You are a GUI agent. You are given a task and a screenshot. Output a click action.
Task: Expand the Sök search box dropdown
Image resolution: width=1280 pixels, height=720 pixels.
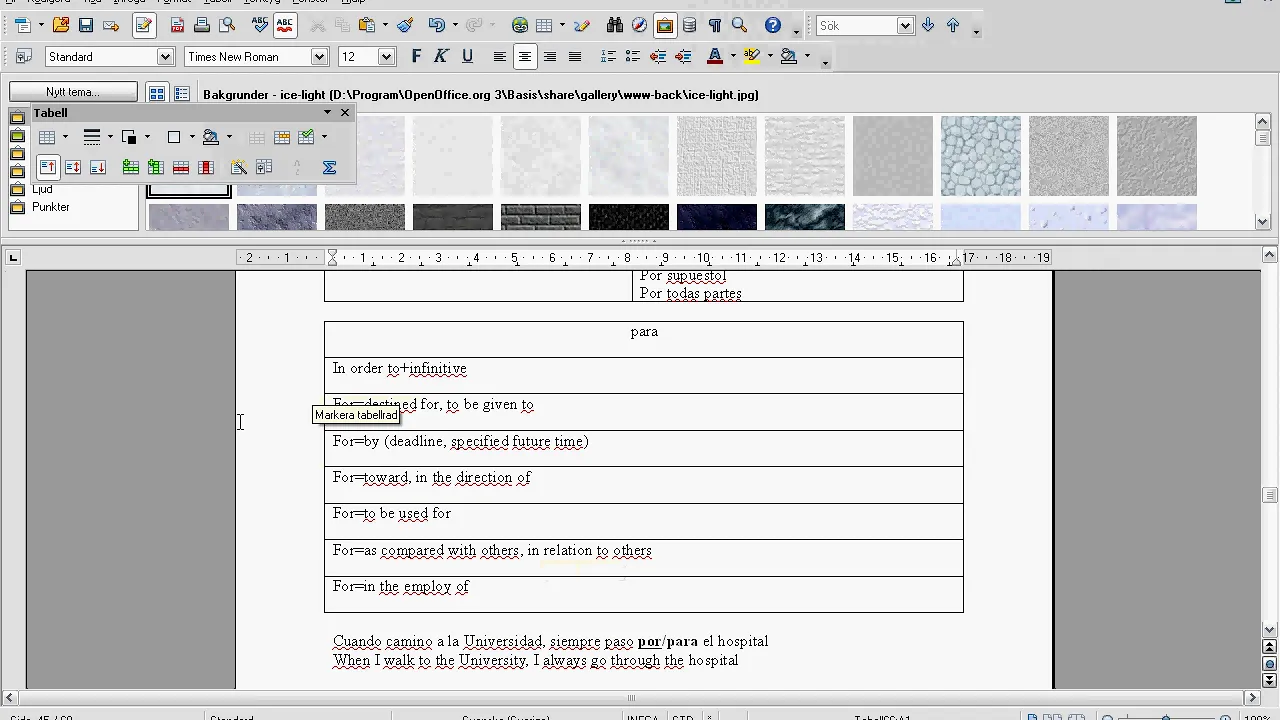(906, 26)
